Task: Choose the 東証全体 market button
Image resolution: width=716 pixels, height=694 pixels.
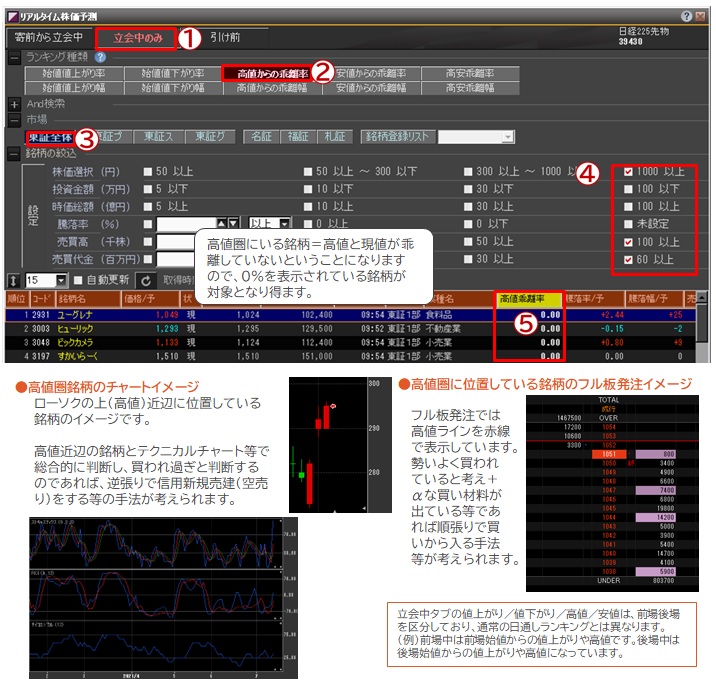Action: [x=50, y=137]
